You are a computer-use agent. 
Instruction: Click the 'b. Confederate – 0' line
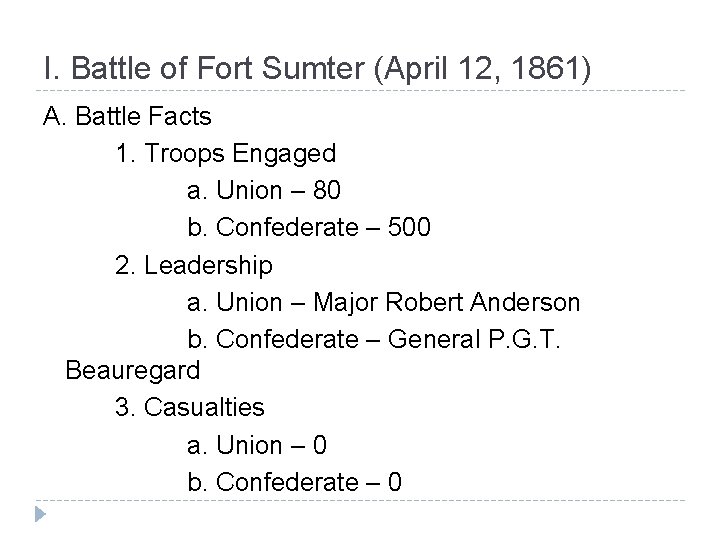294,482
